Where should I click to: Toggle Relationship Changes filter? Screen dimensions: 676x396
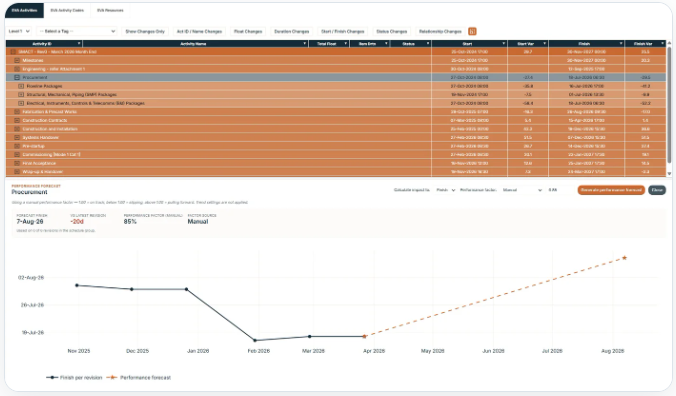[x=440, y=31]
